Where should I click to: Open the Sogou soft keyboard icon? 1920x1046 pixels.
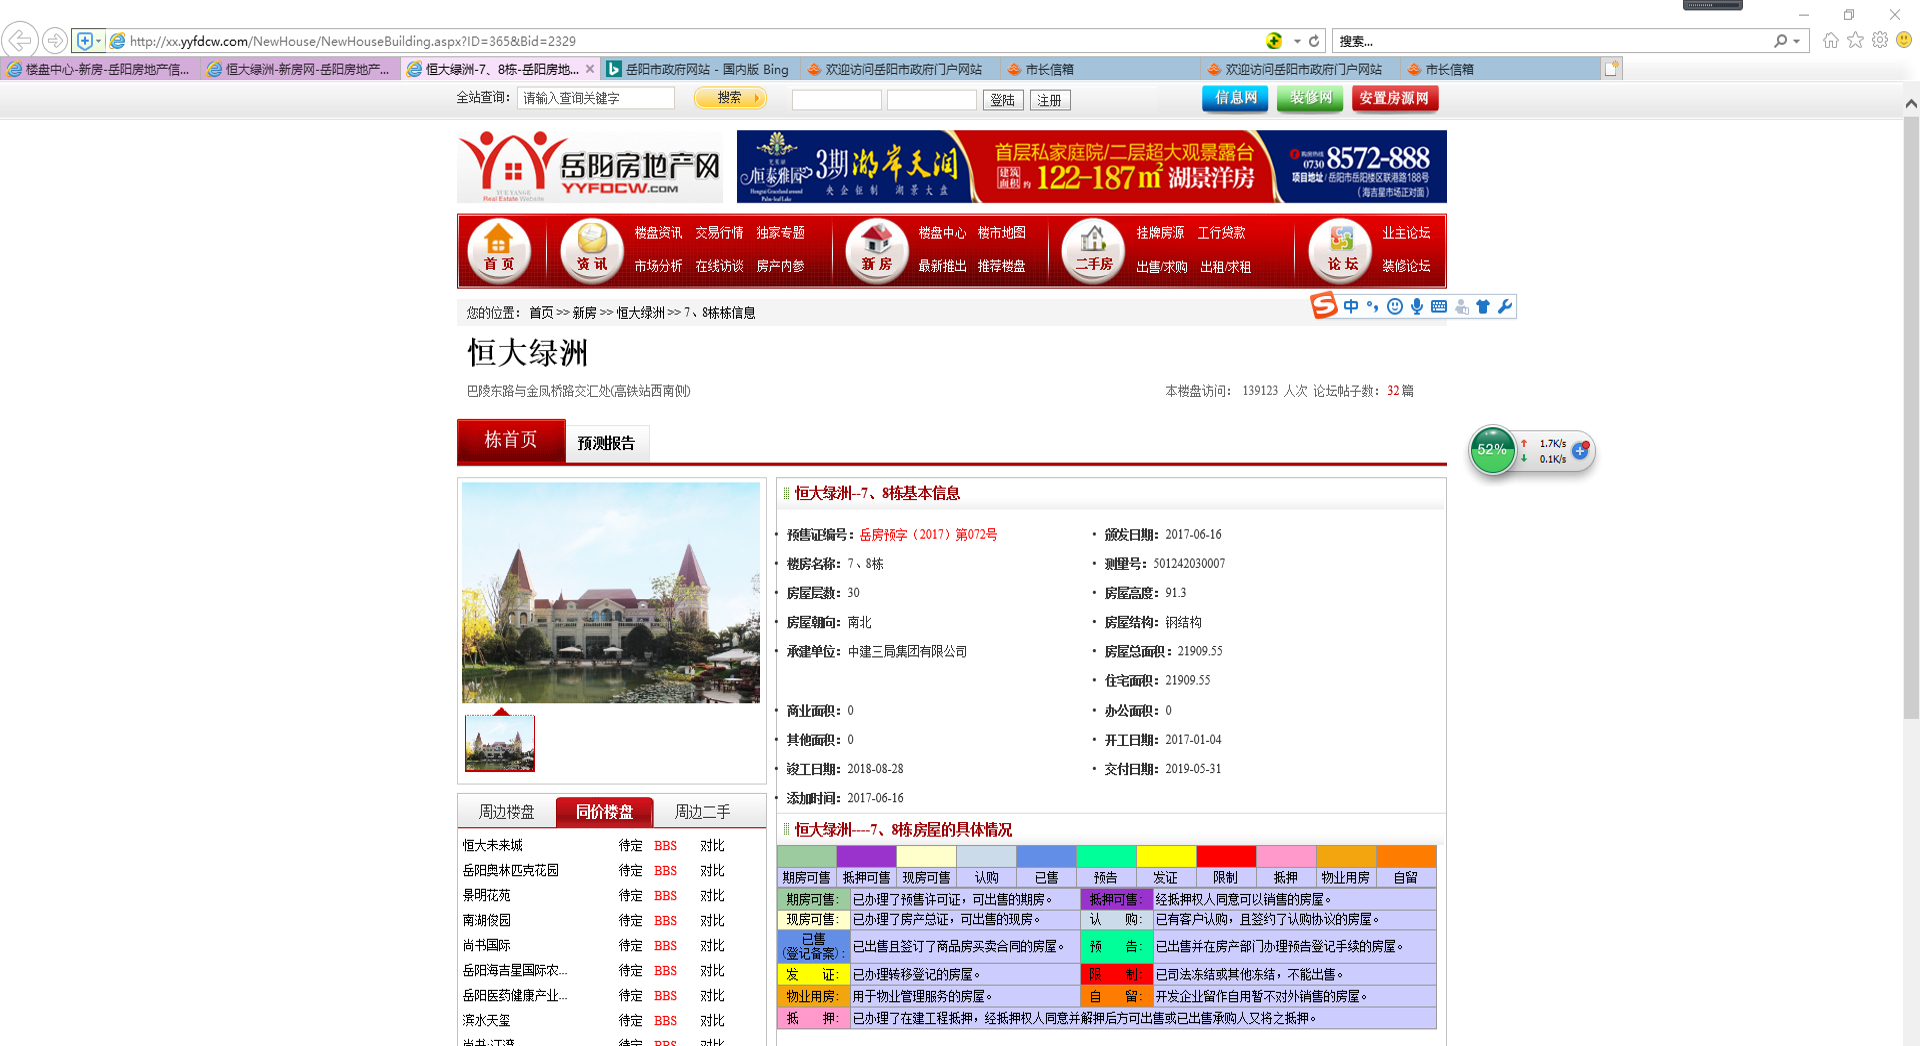pos(1438,307)
